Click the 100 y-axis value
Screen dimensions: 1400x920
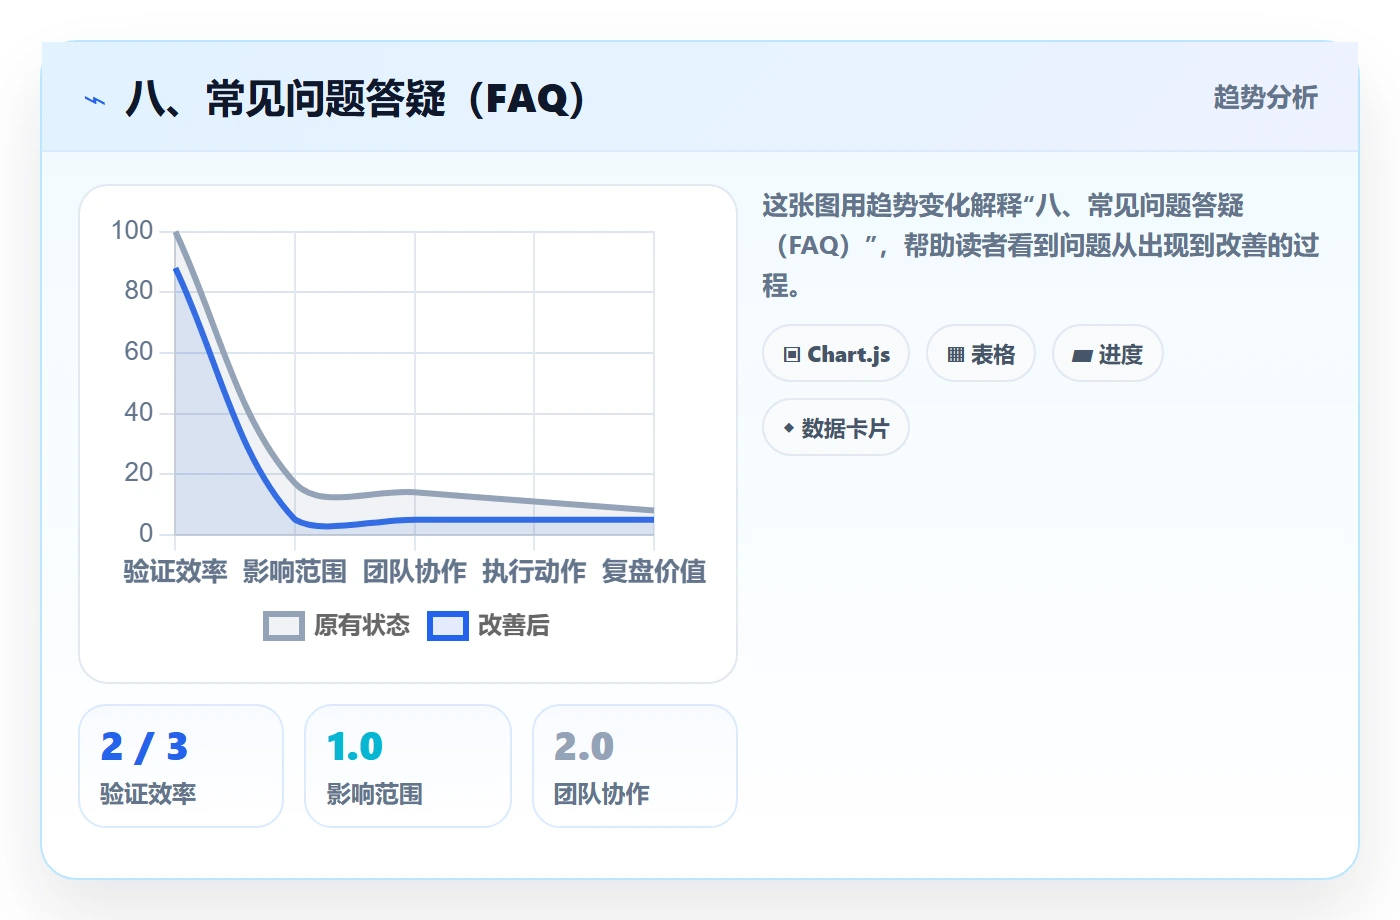tap(132, 231)
